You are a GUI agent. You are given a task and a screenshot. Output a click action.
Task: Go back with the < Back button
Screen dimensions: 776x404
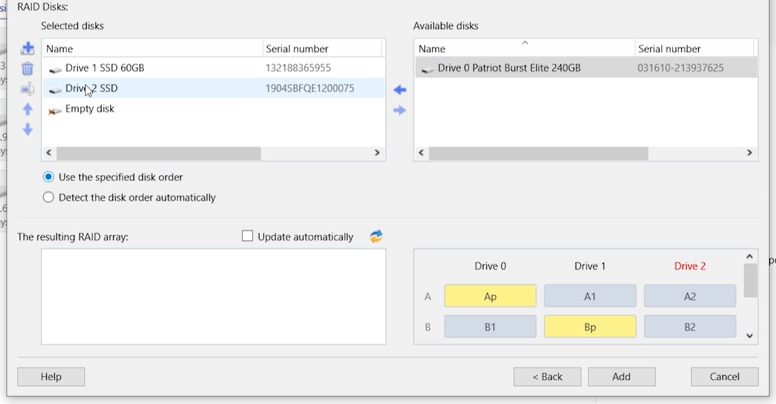click(547, 376)
